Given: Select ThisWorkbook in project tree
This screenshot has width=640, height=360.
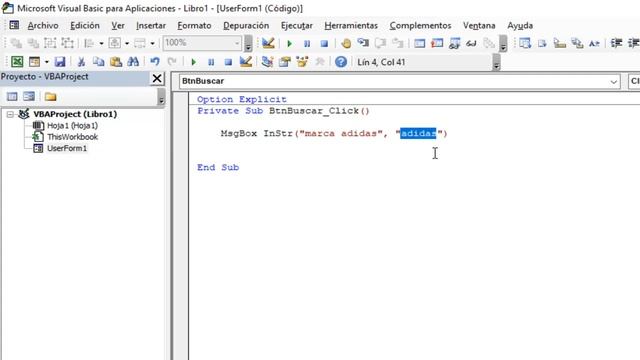Looking at the screenshot, I should coord(72,137).
